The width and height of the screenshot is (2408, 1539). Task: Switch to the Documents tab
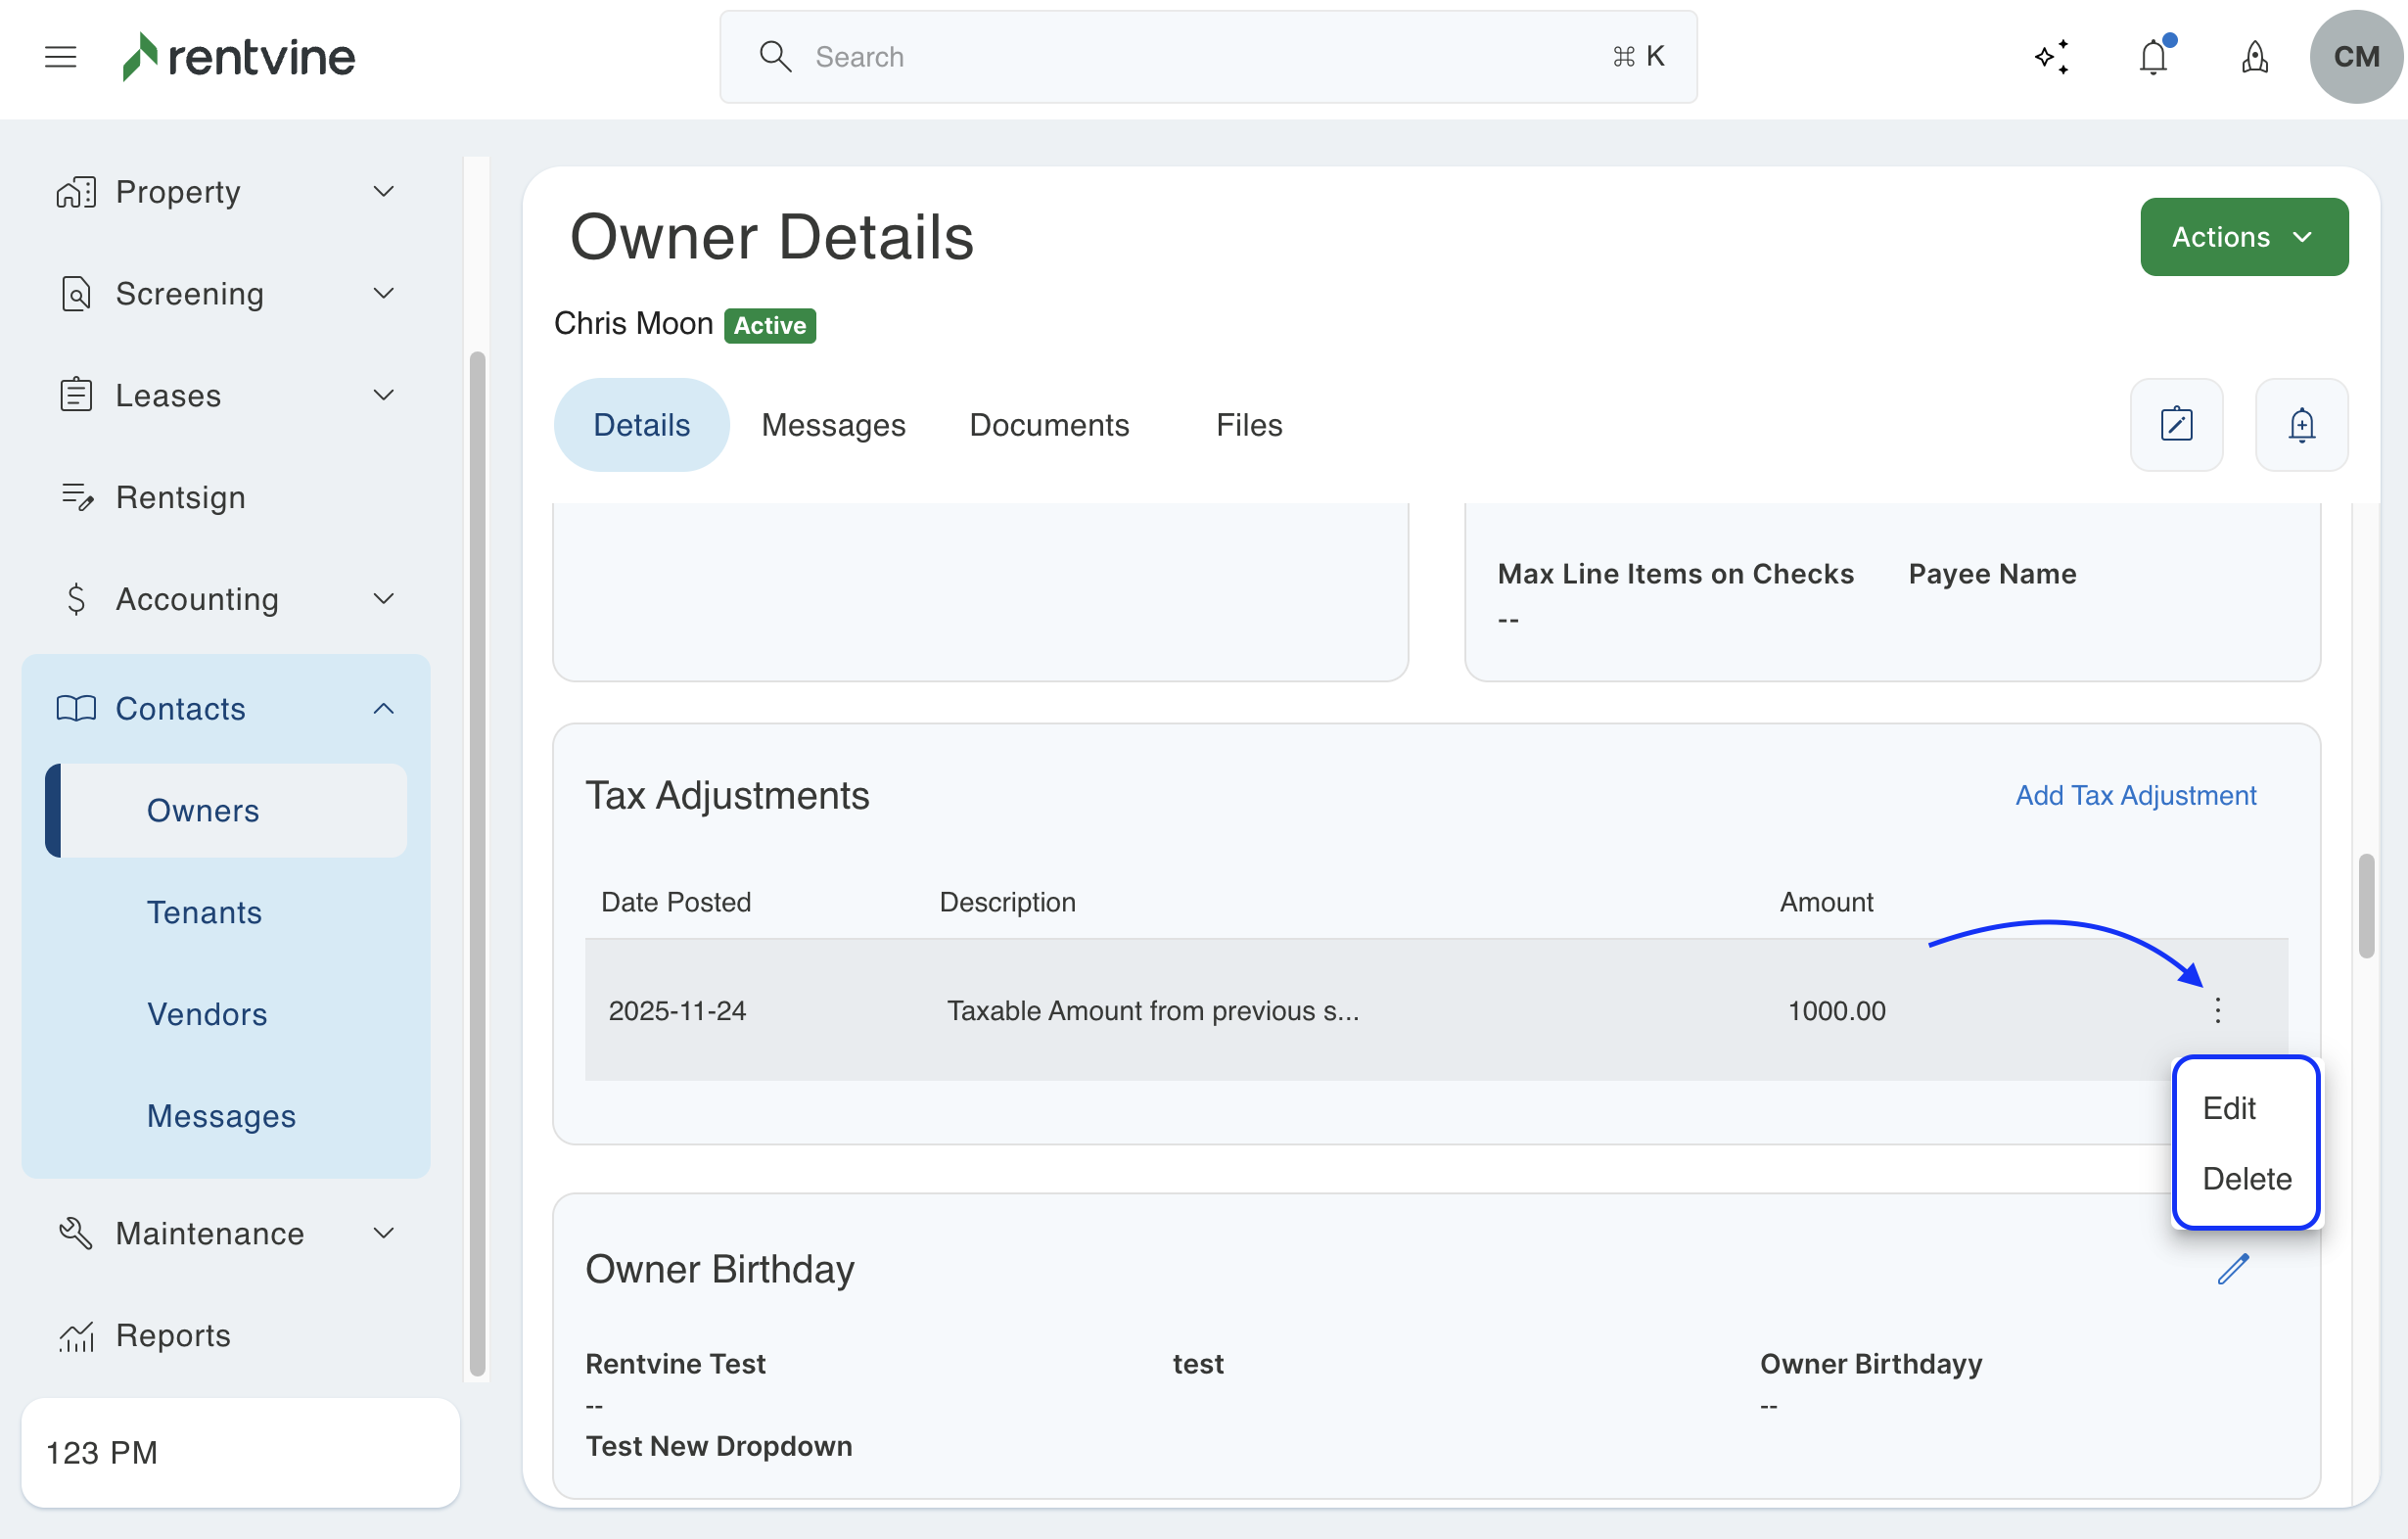click(1049, 425)
